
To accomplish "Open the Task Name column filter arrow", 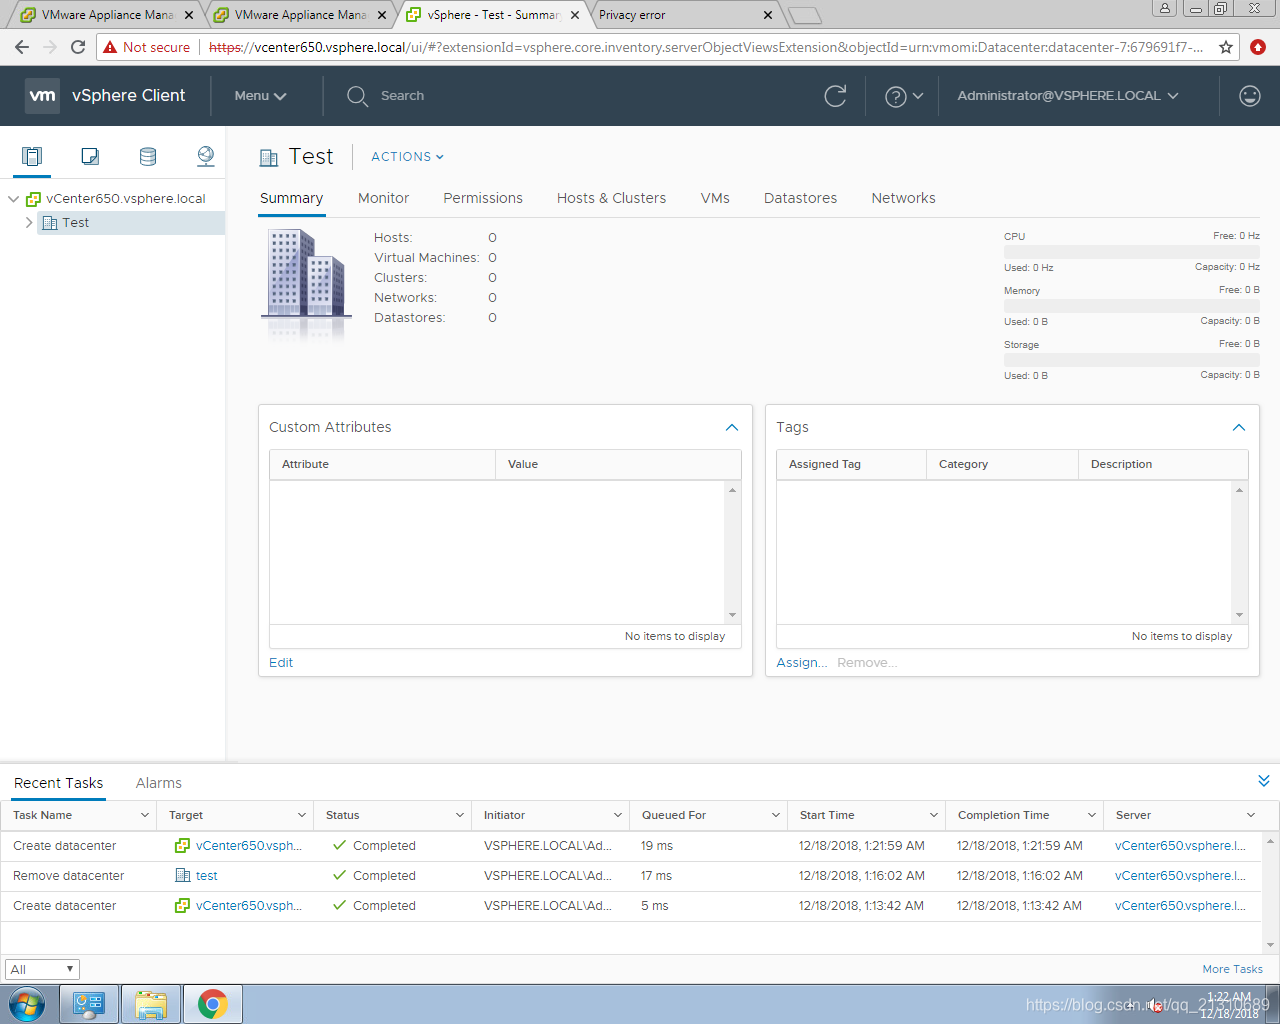I will pos(144,815).
